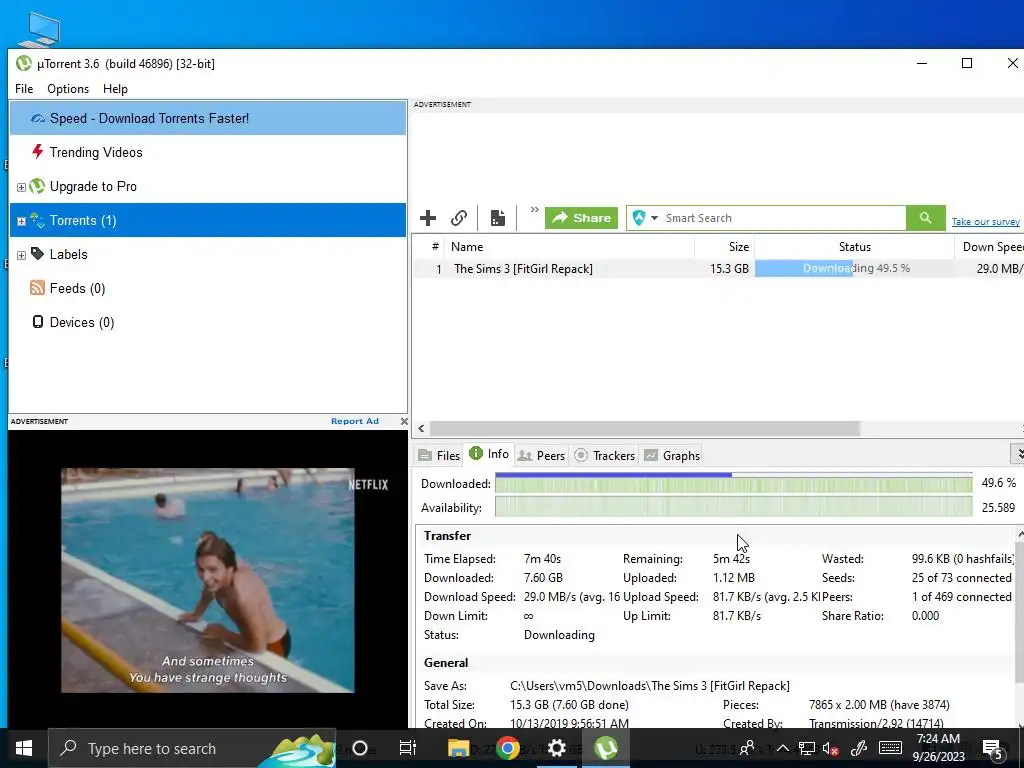Click the network tray icon
Screen dimensions: 1024x768
pyautogui.click(x=807, y=749)
